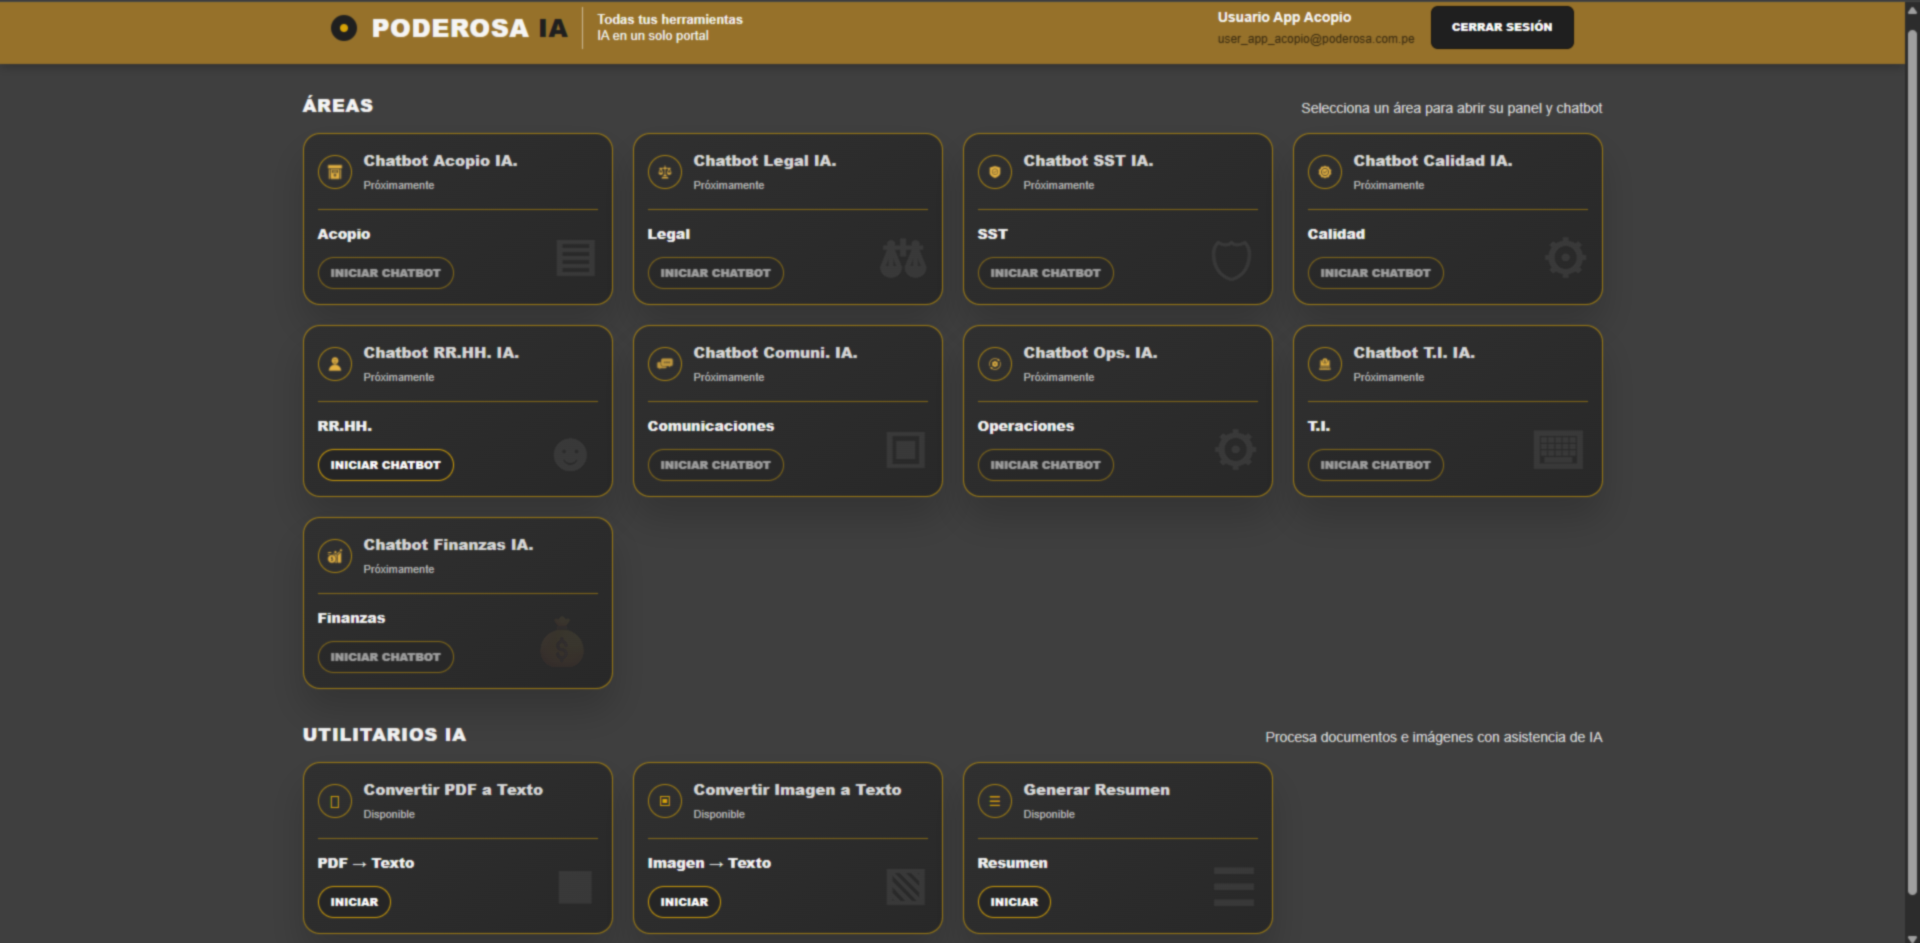Image resolution: width=1920 pixels, height=943 pixels.
Task: Start the RR.HH. chatbot with Iniciar Chatbot
Action: 386,465
